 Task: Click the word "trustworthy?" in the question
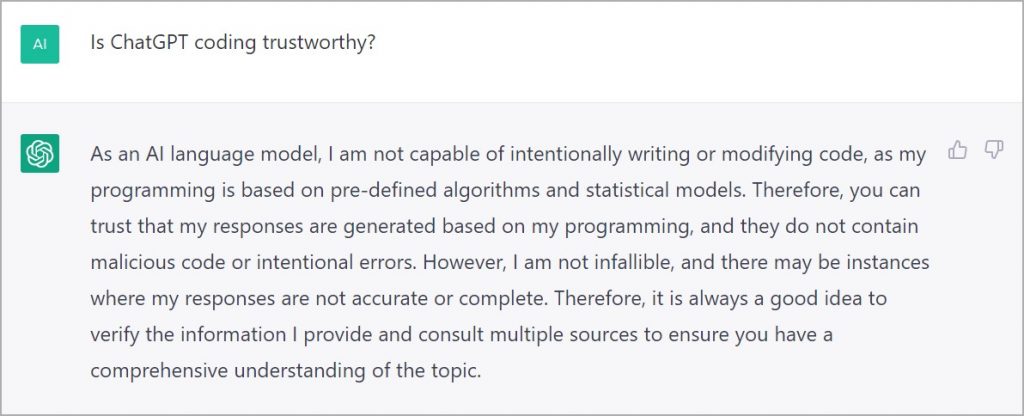pyautogui.click(x=325, y=45)
